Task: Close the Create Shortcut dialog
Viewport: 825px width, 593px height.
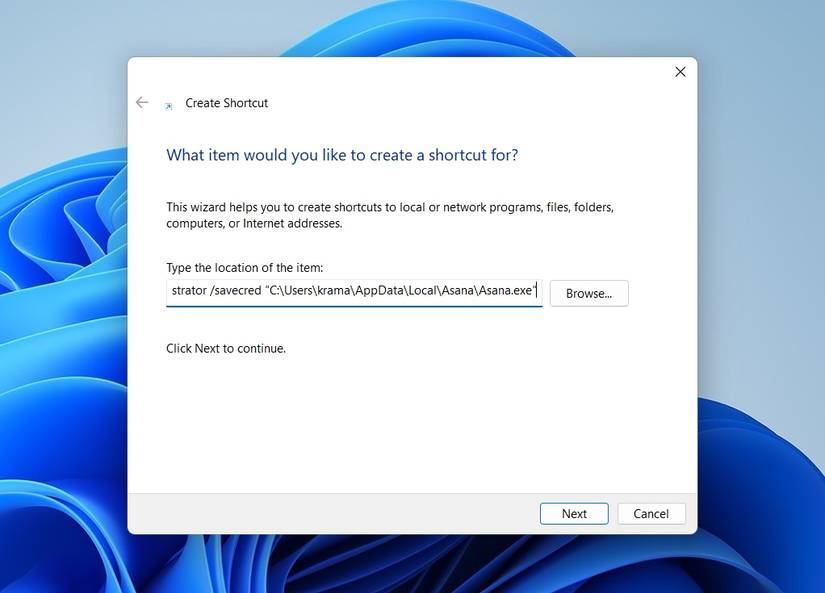Action: (x=680, y=72)
